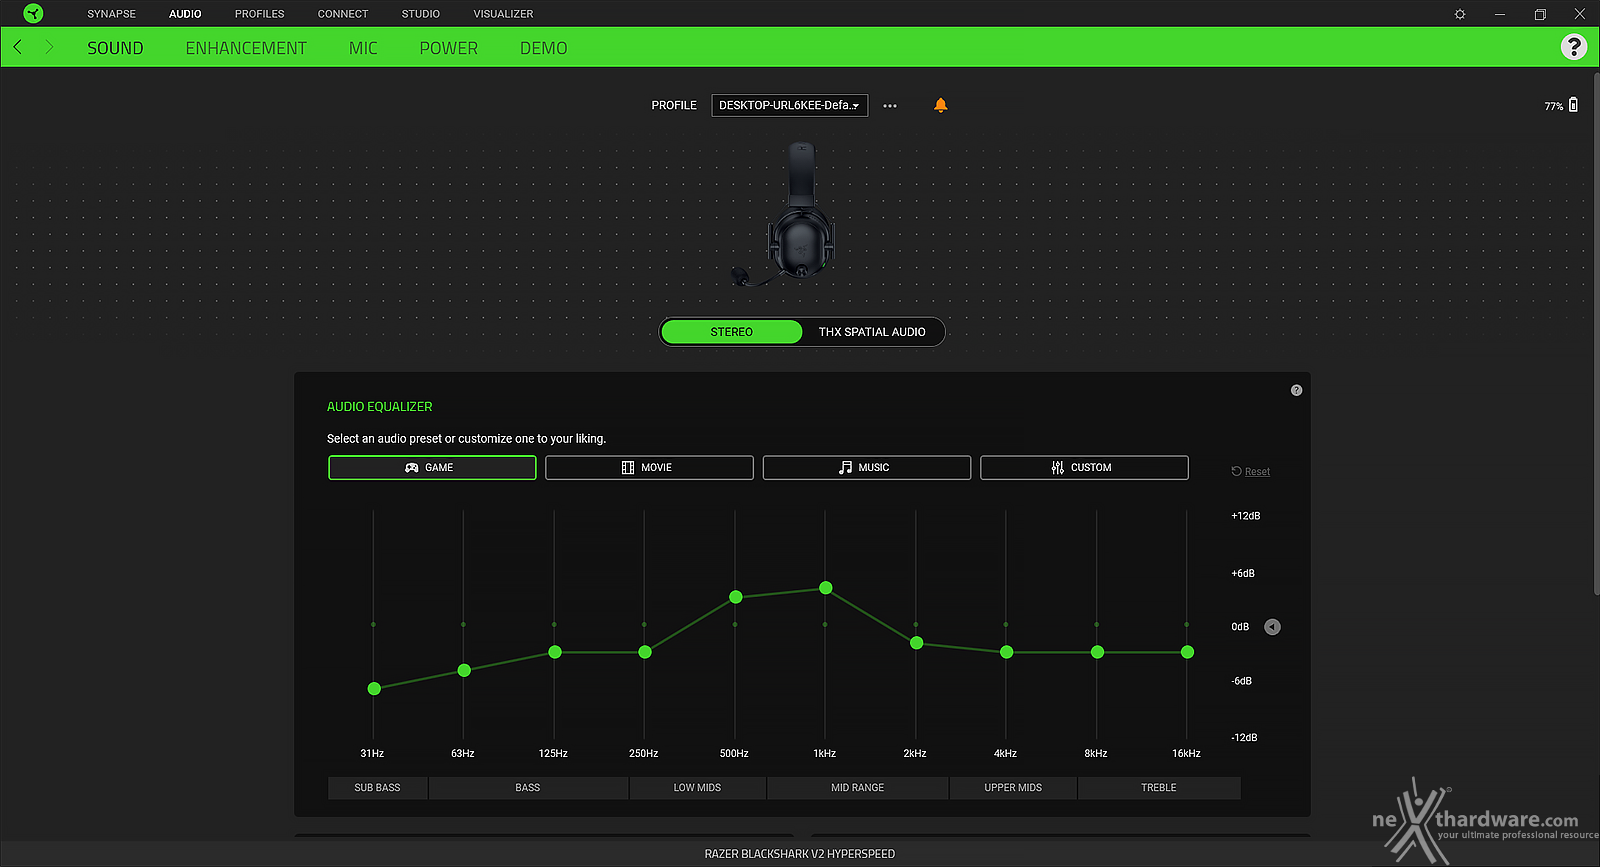1600x867 pixels.
Task: Select the CUSTOM equalizer preset
Action: (x=1084, y=468)
